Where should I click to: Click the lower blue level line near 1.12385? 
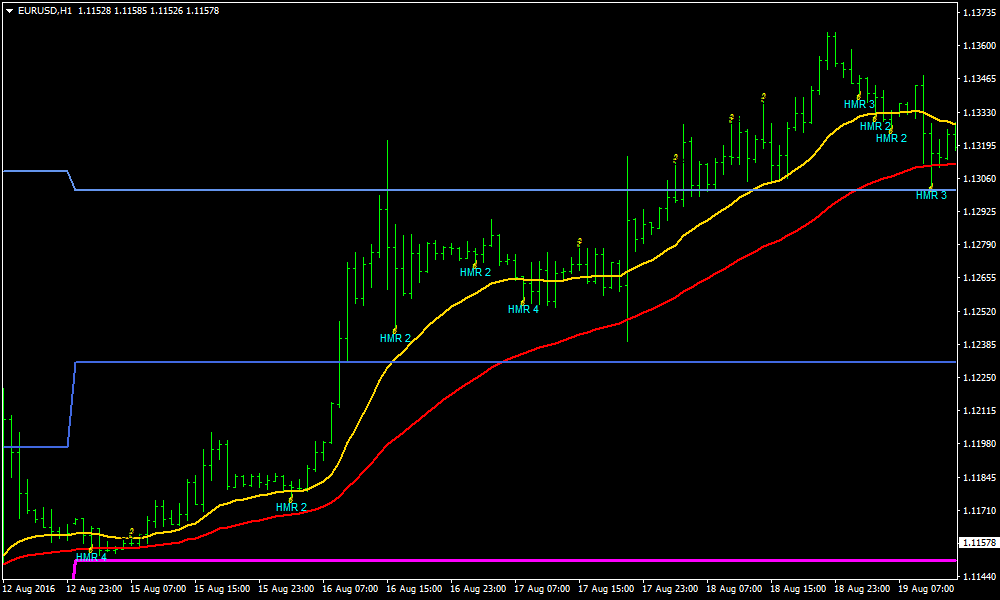[x=500, y=362]
